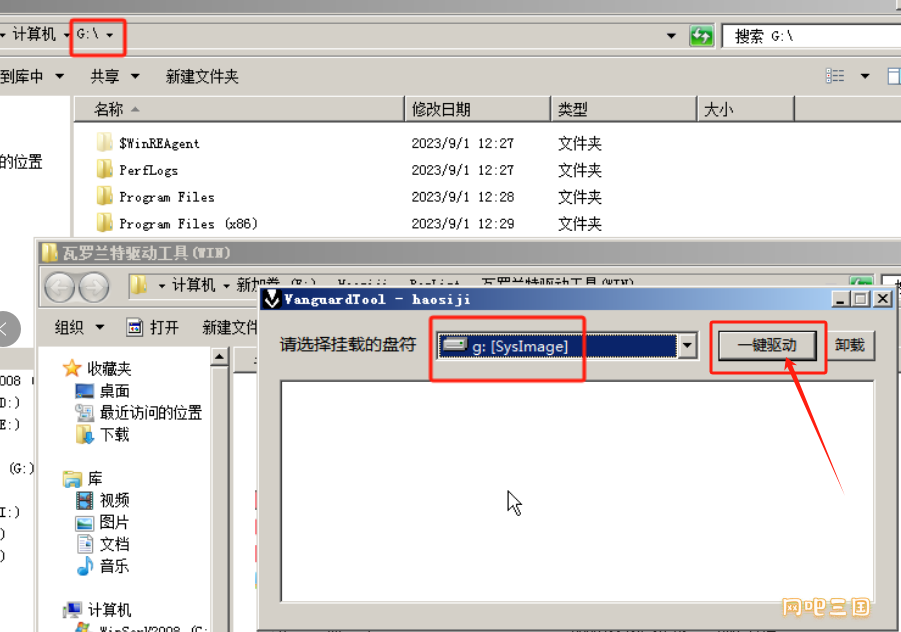Click the navigation pane scroll-up arrow
Screen dimensions: 901x632
219,357
